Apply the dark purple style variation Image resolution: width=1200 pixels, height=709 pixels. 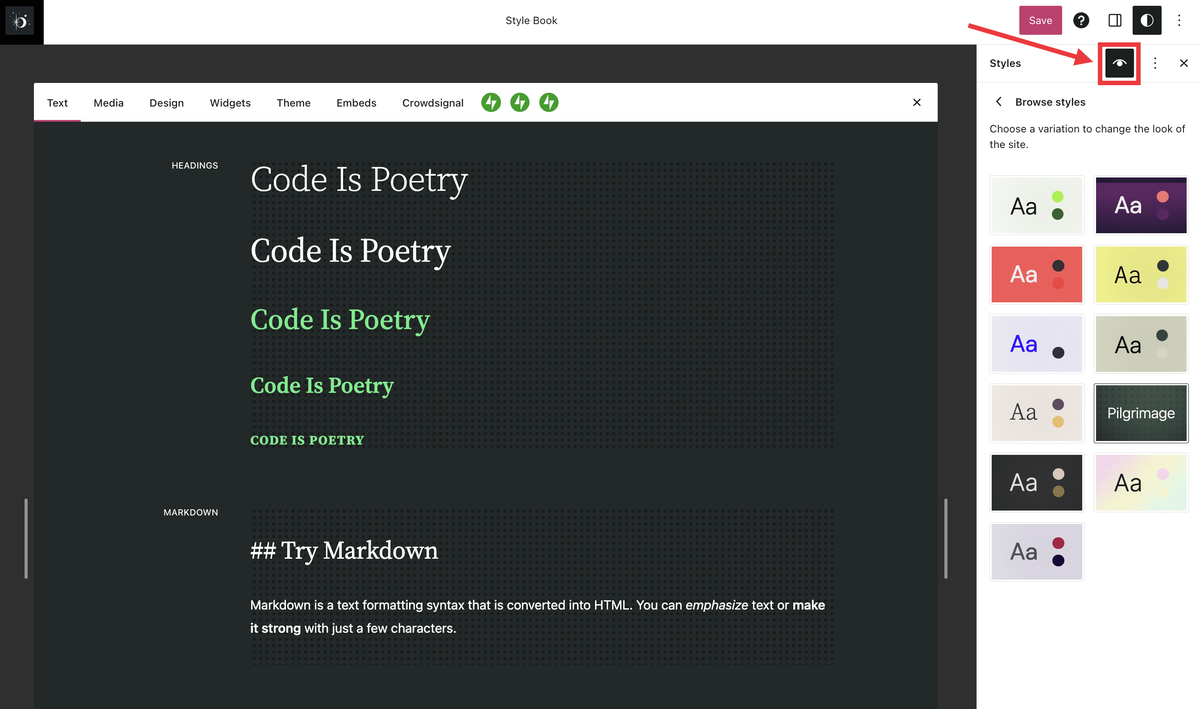(1141, 205)
